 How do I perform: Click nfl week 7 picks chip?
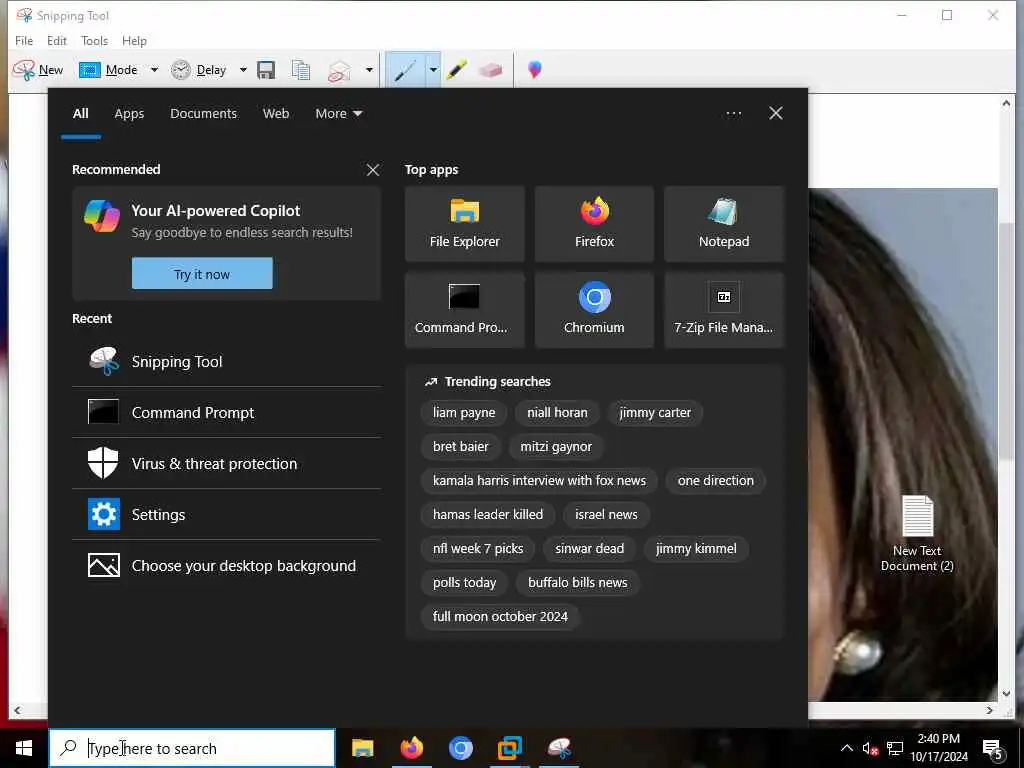[x=478, y=549]
